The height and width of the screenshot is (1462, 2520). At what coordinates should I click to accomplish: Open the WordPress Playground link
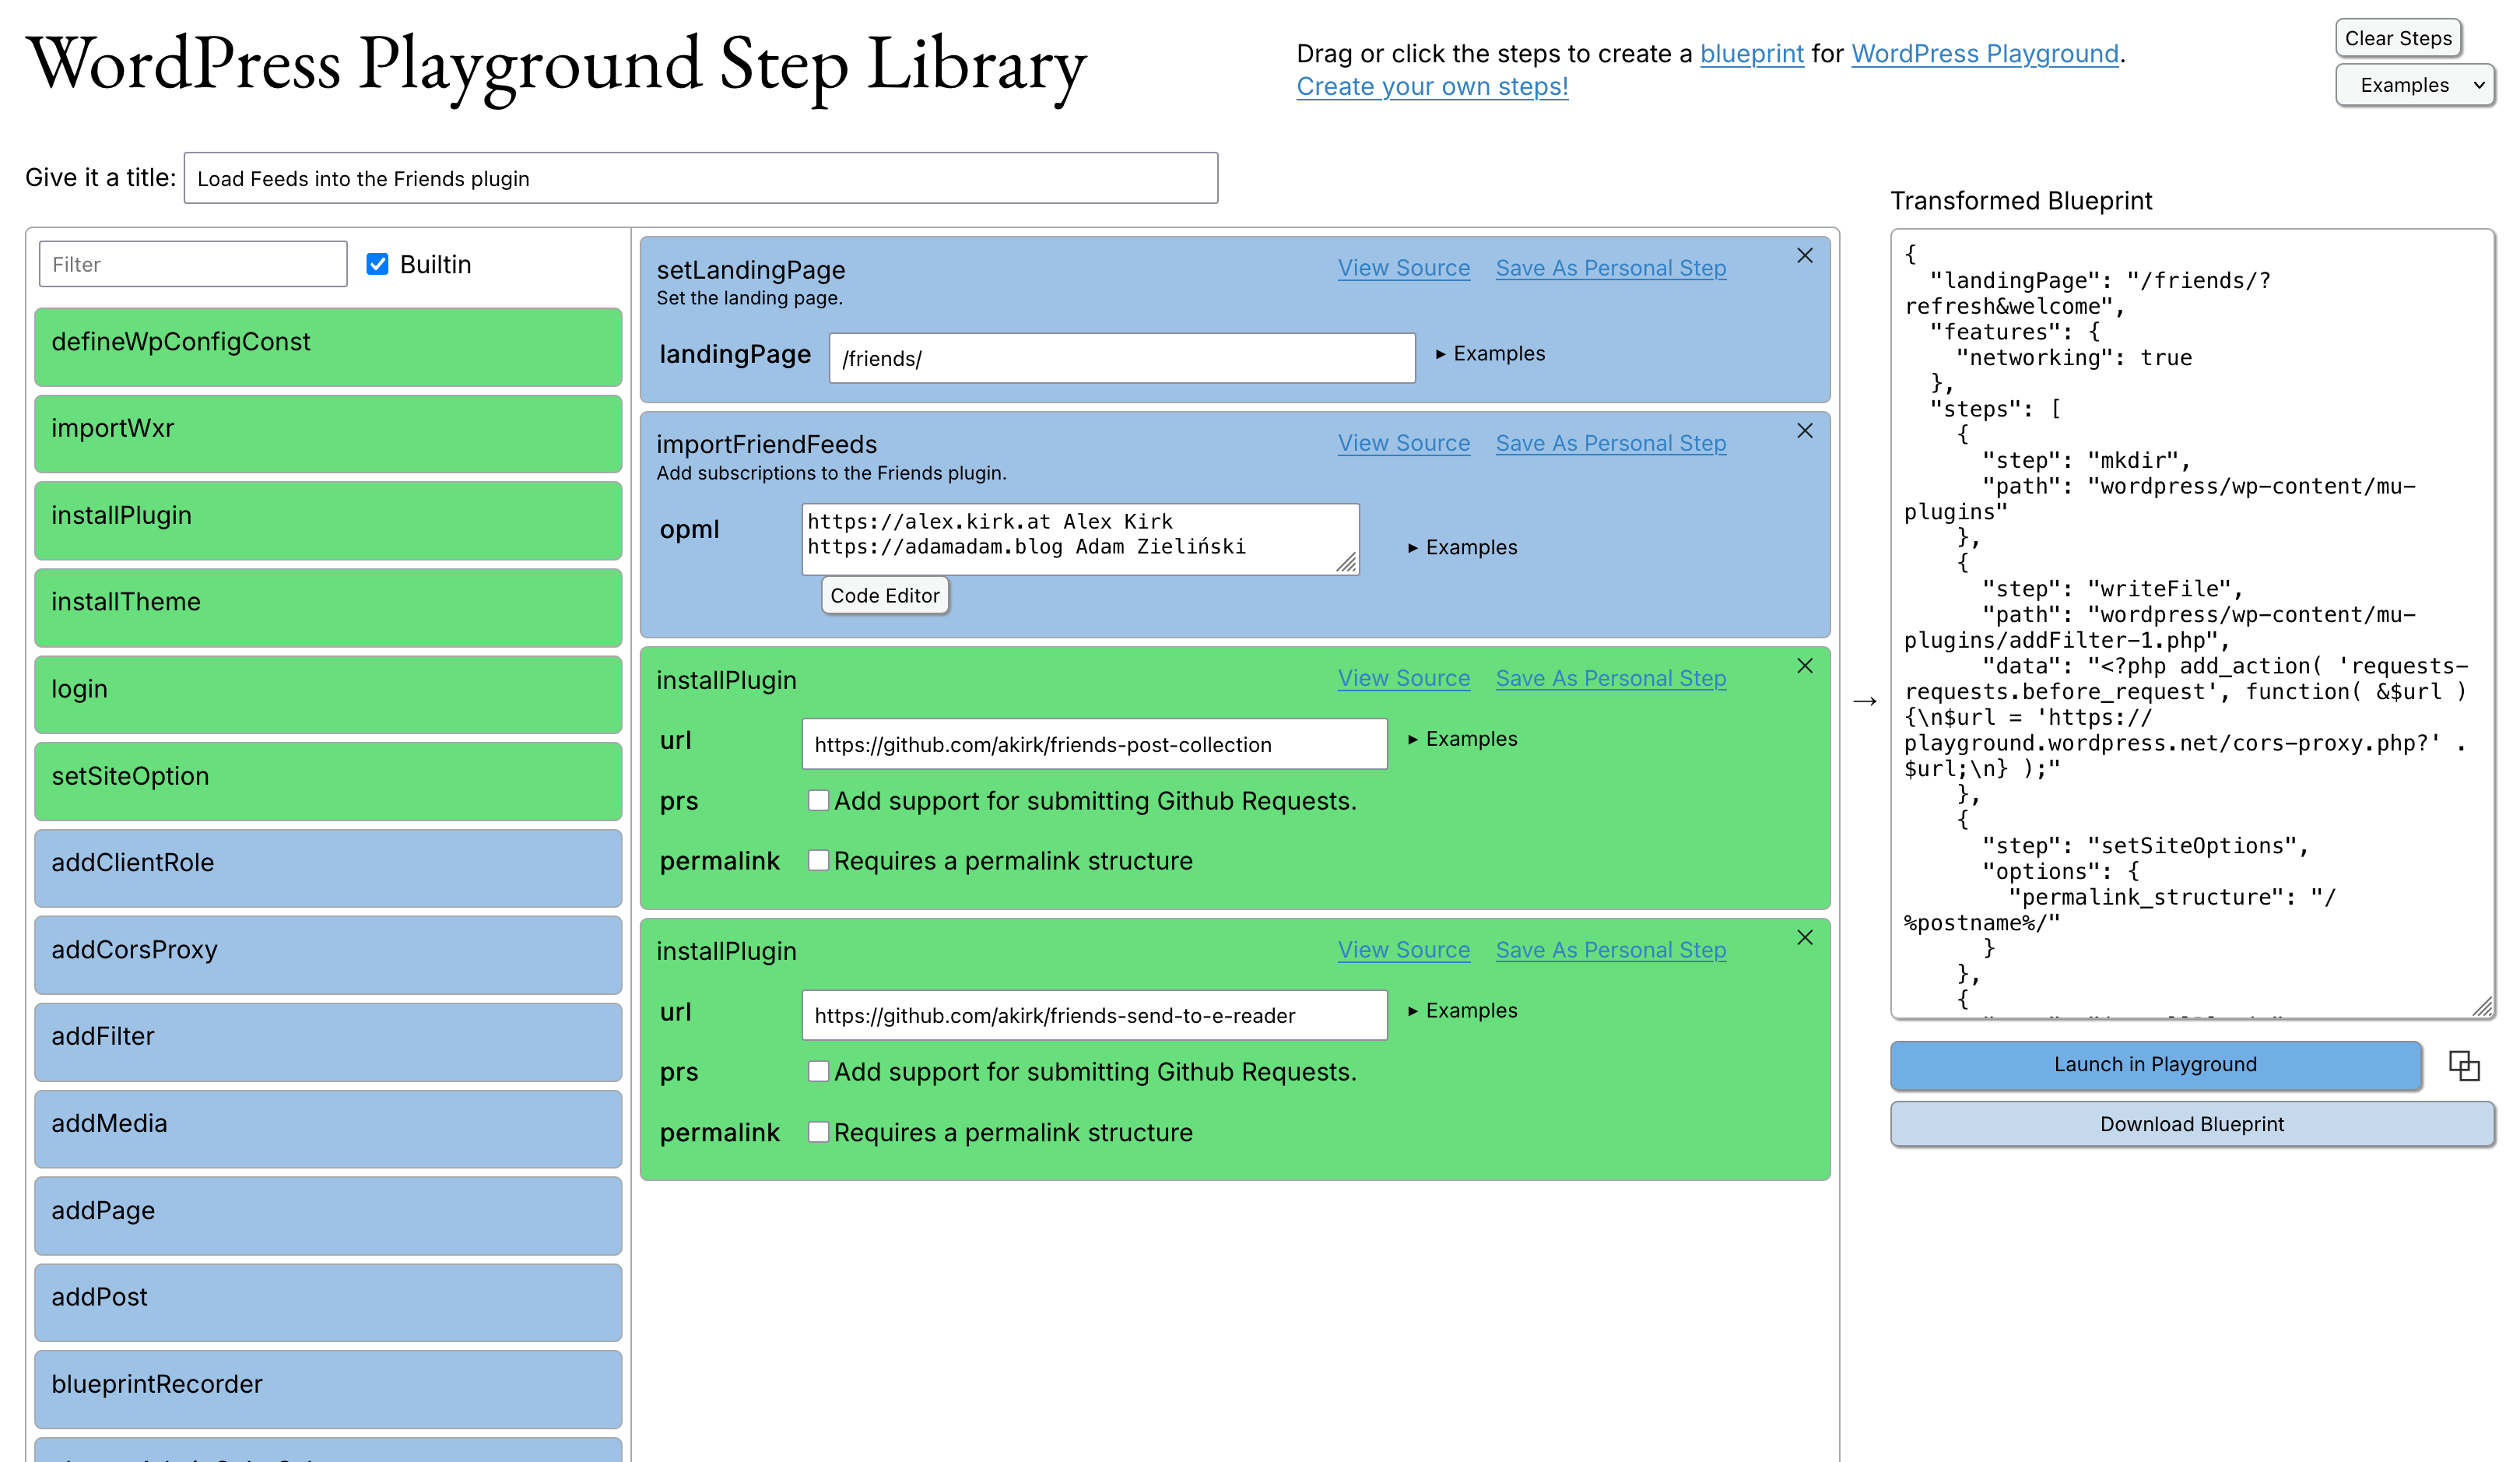[x=1984, y=54]
